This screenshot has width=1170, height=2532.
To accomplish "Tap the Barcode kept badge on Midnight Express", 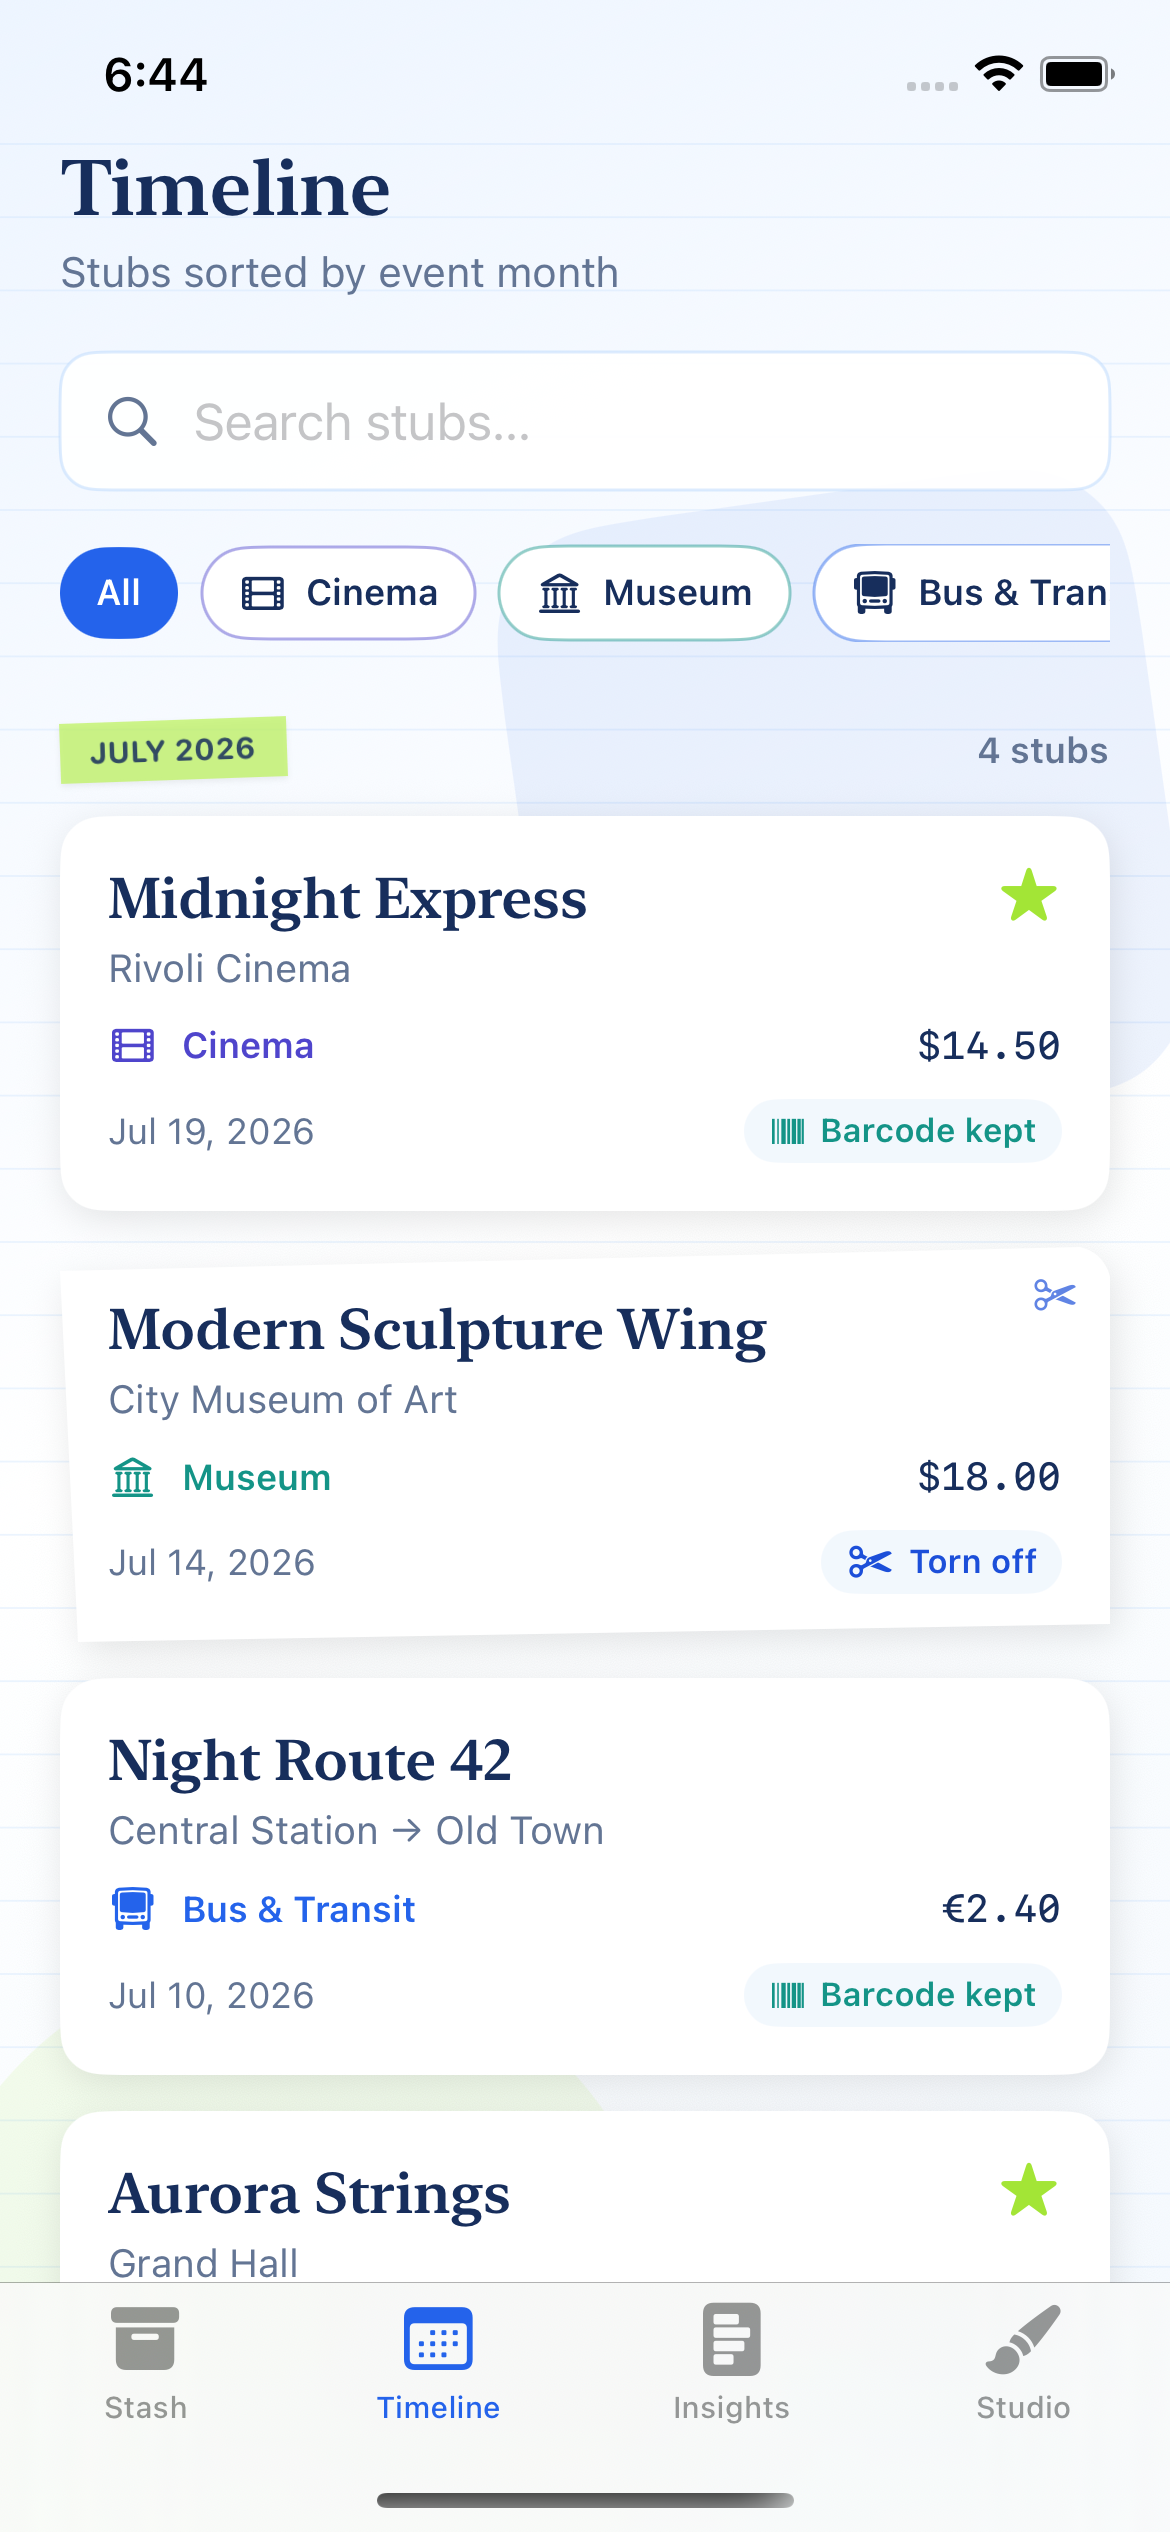I will click(902, 1131).
